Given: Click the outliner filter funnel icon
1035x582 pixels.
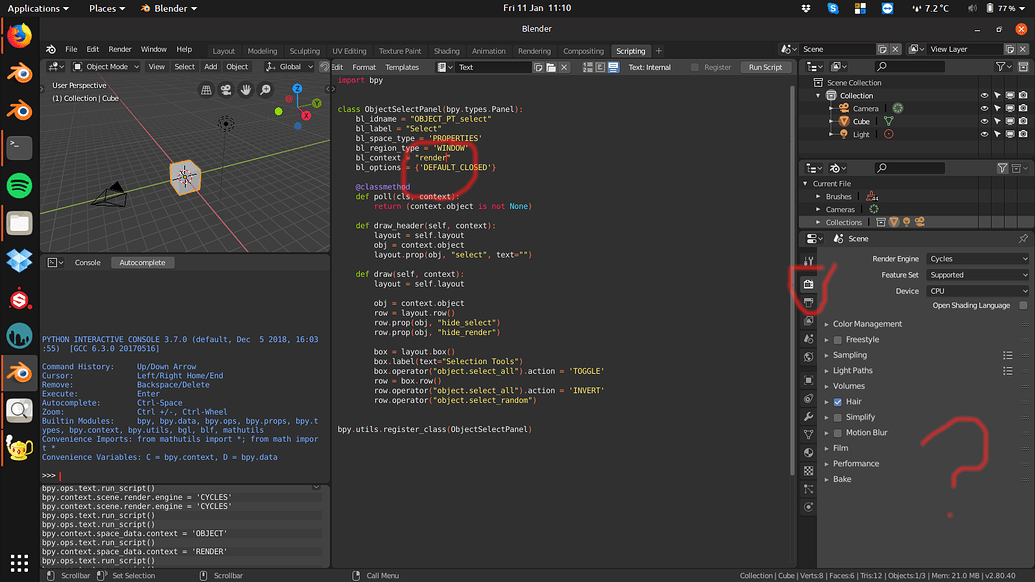Looking at the screenshot, I should click(1000, 67).
